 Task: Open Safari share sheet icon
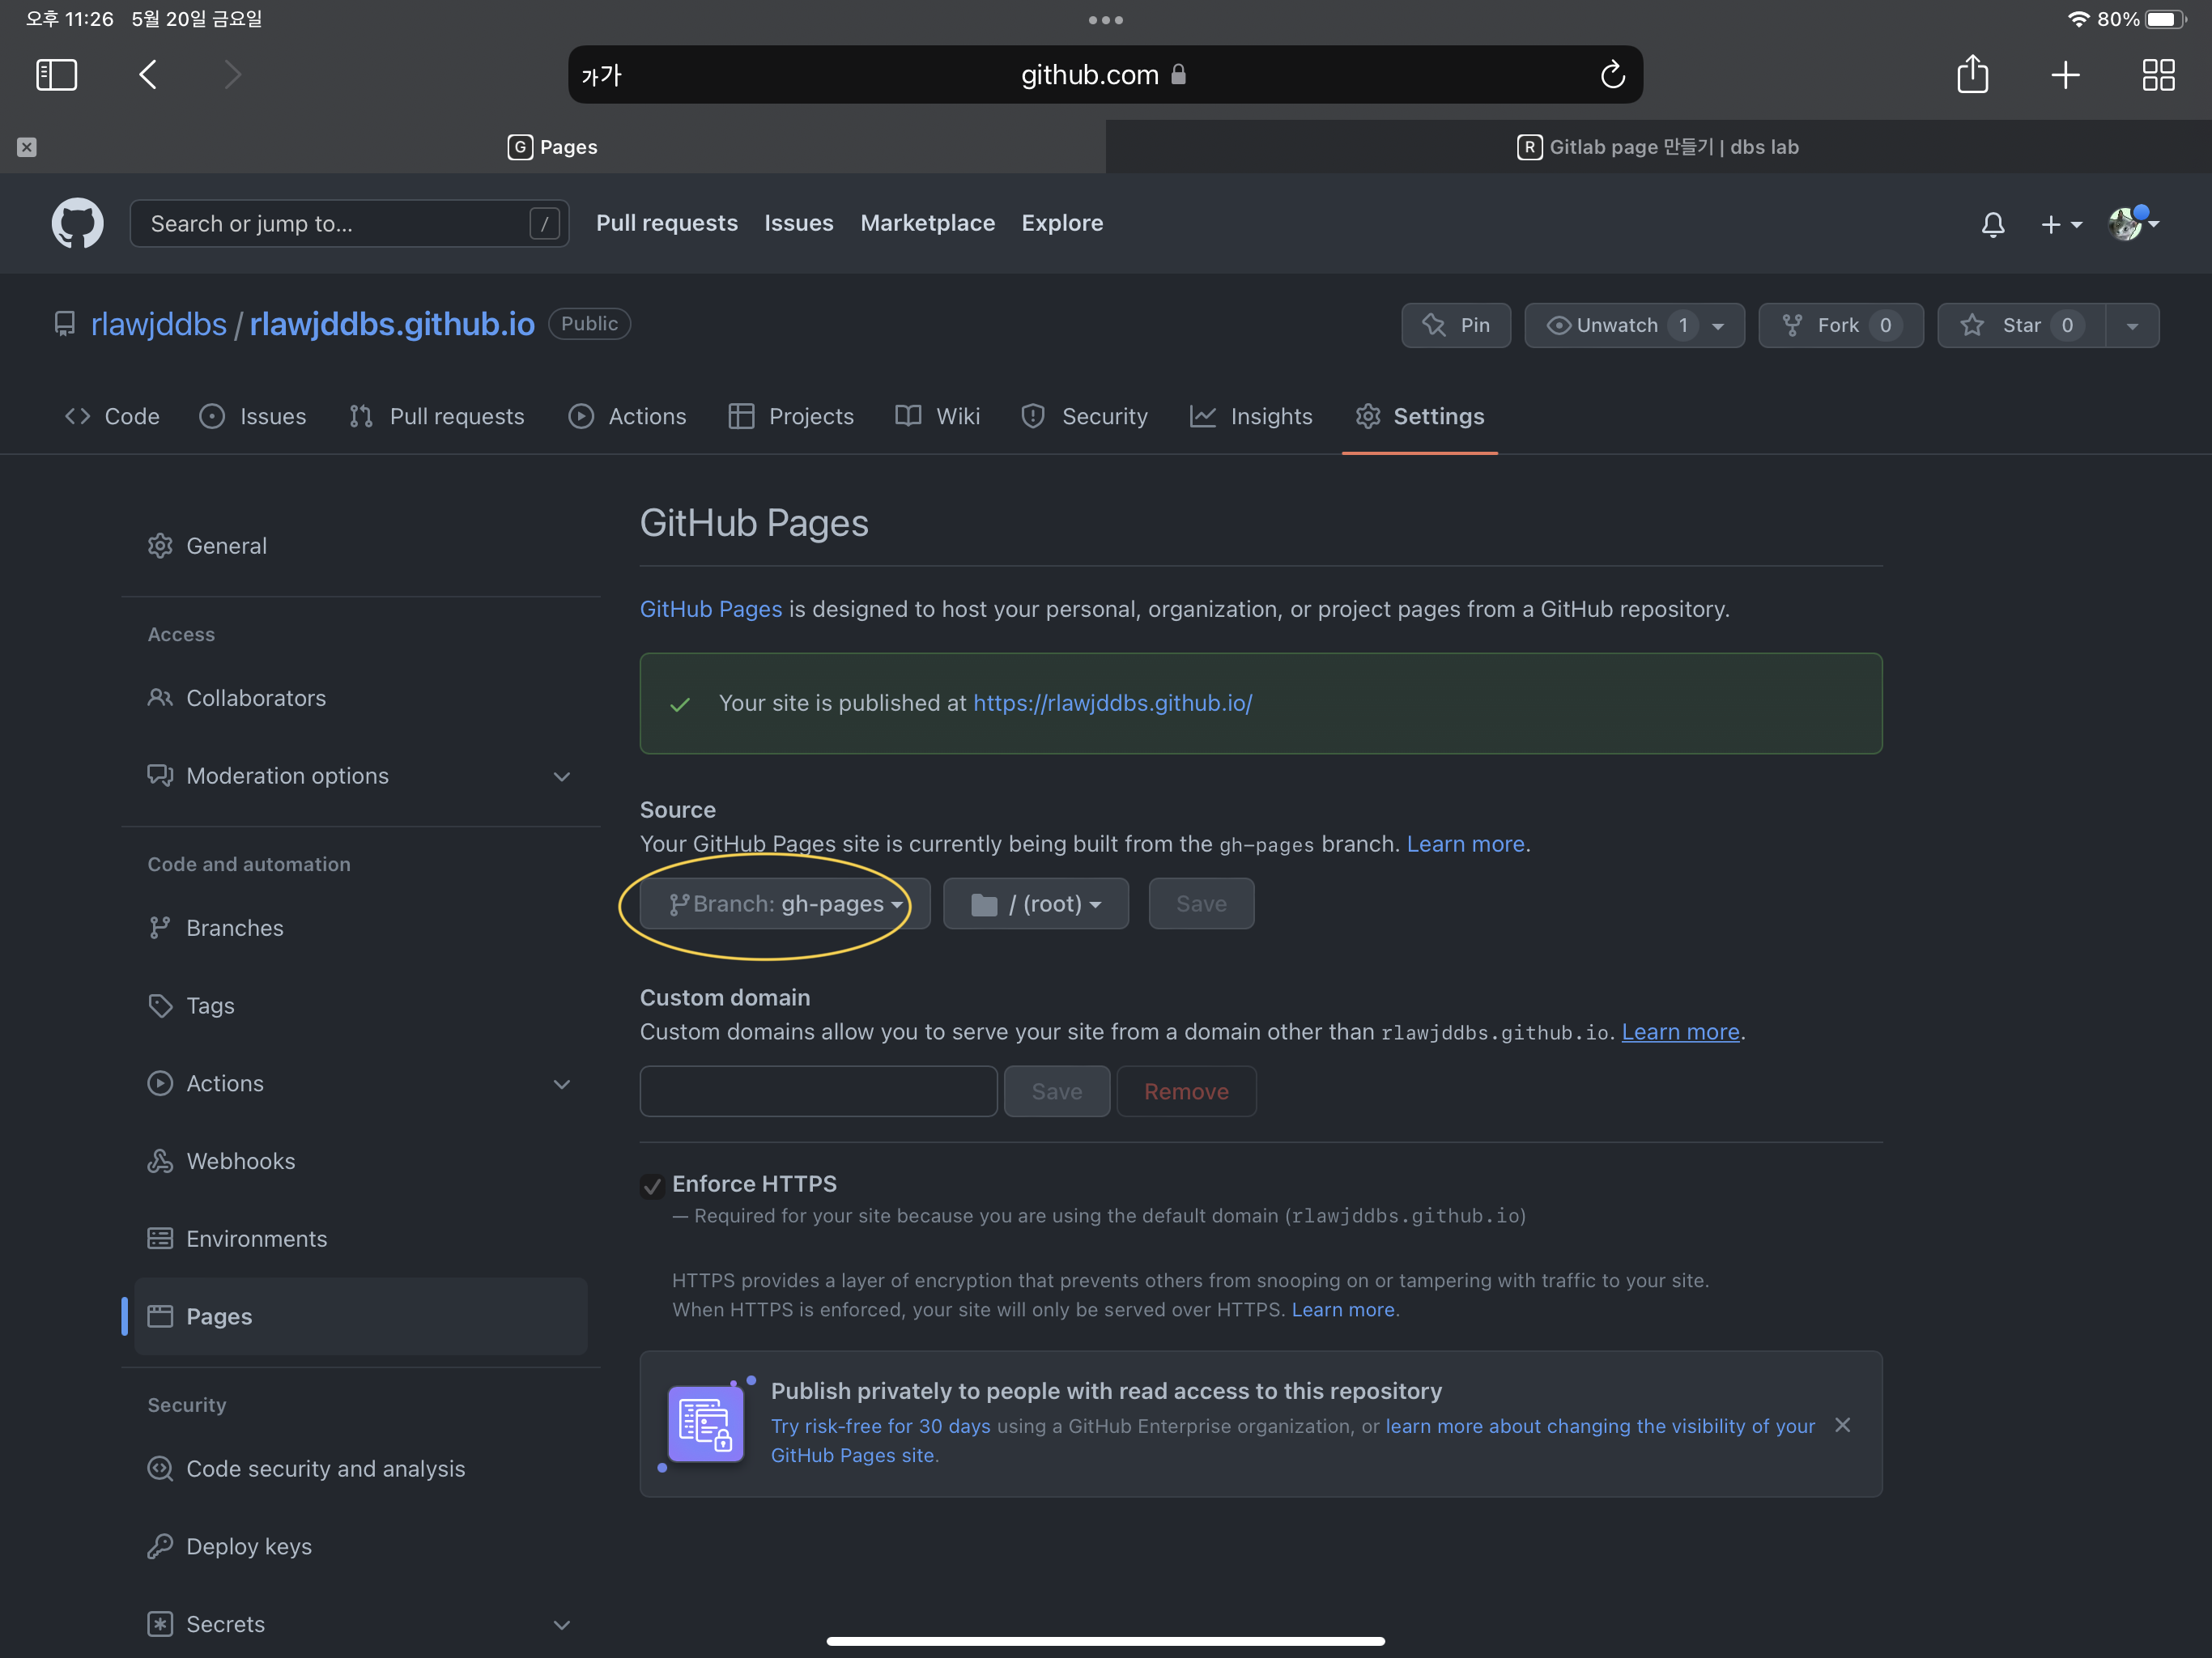[x=1972, y=74]
